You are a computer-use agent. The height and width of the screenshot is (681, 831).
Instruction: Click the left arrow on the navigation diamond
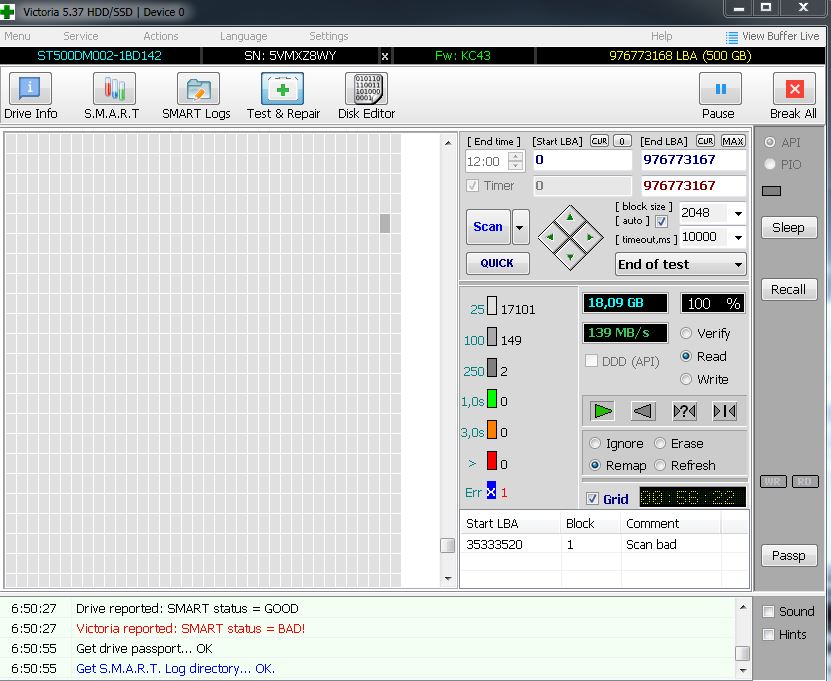pyautogui.click(x=550, y=237)
